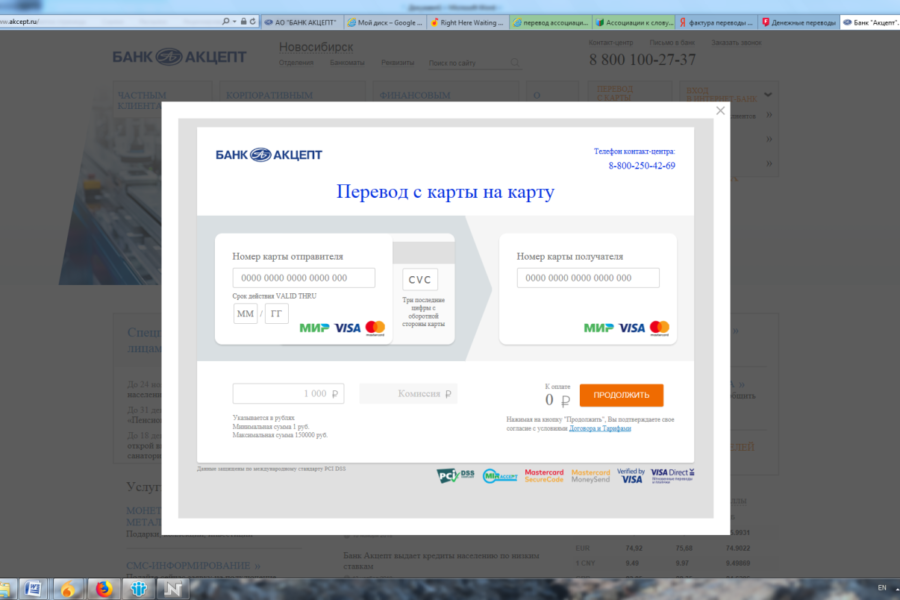Focus the expiry year ГГ field

point(277,314)
